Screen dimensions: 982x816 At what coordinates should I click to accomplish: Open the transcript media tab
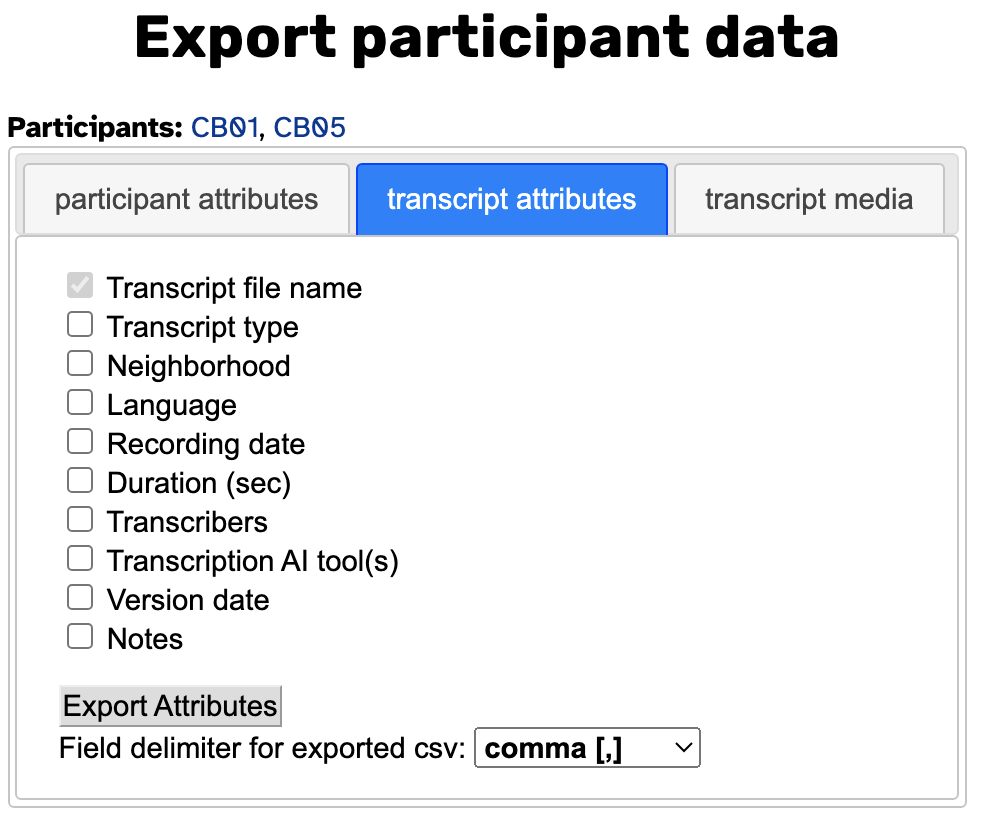809,199
